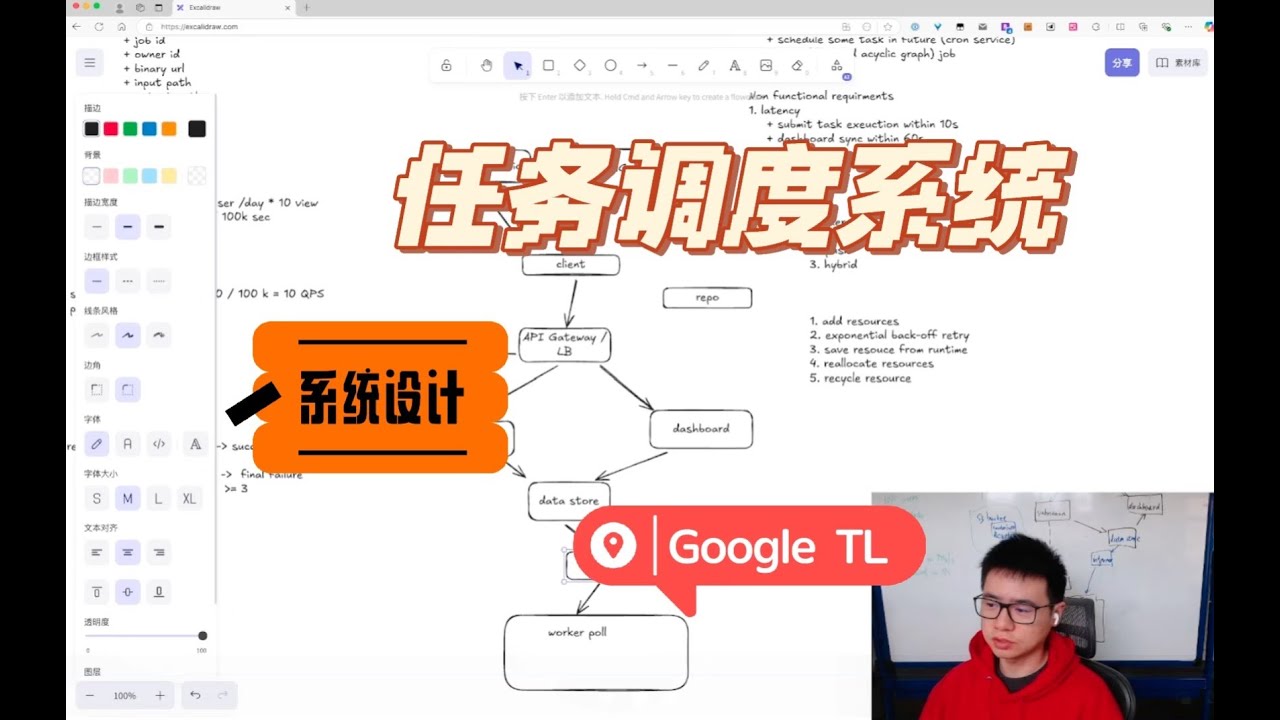Open the Excalidraw hamburger main menu
The height and width of the screenshot is (720, 1280).
click(x=89, y=63)
